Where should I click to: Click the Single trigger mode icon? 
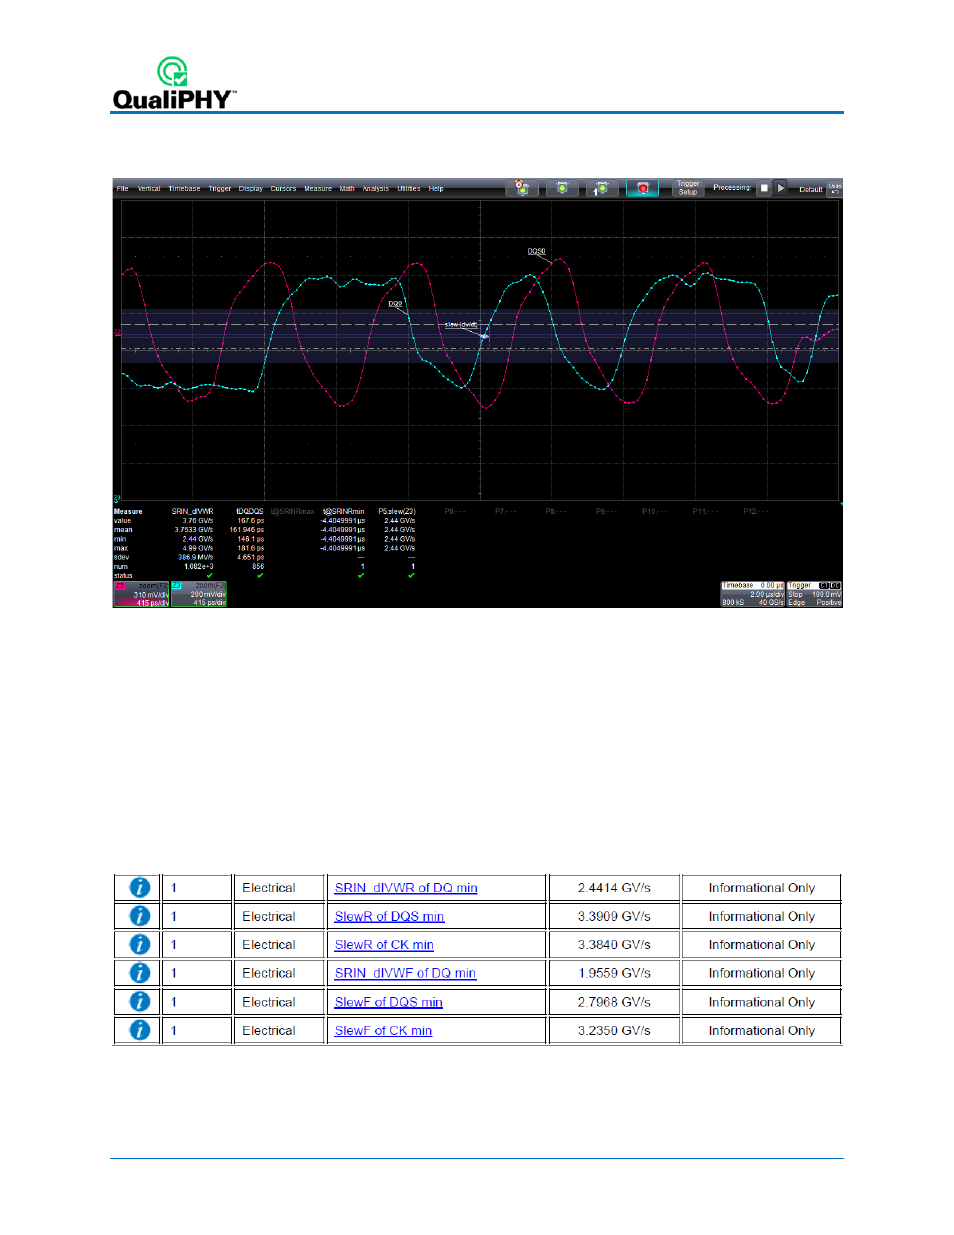tap(602, 188)
